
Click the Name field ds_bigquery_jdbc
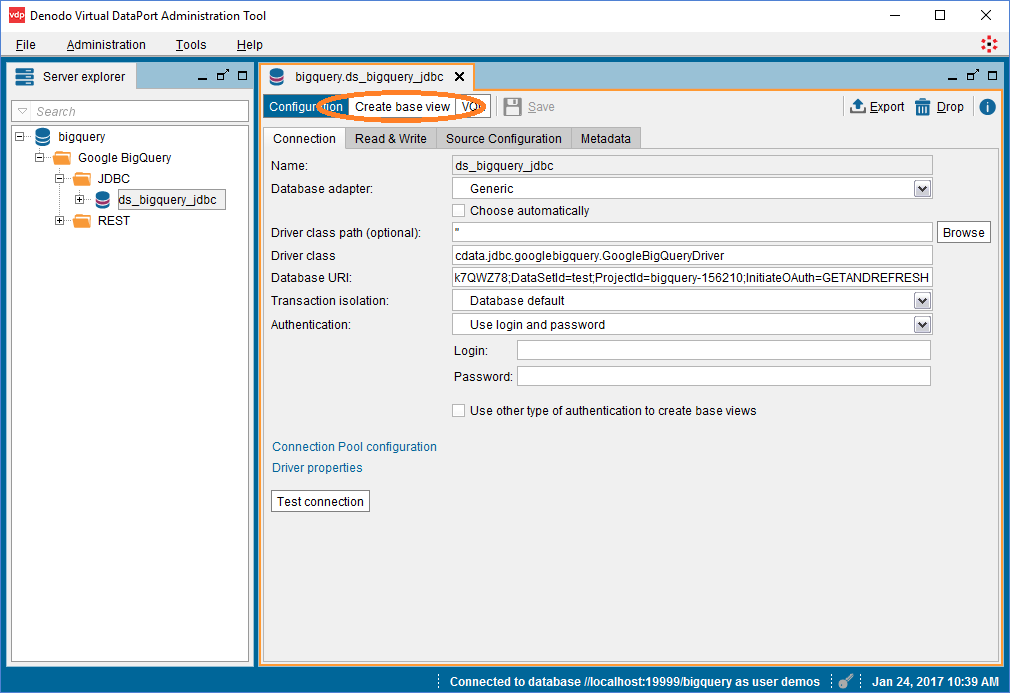(692, 166)
